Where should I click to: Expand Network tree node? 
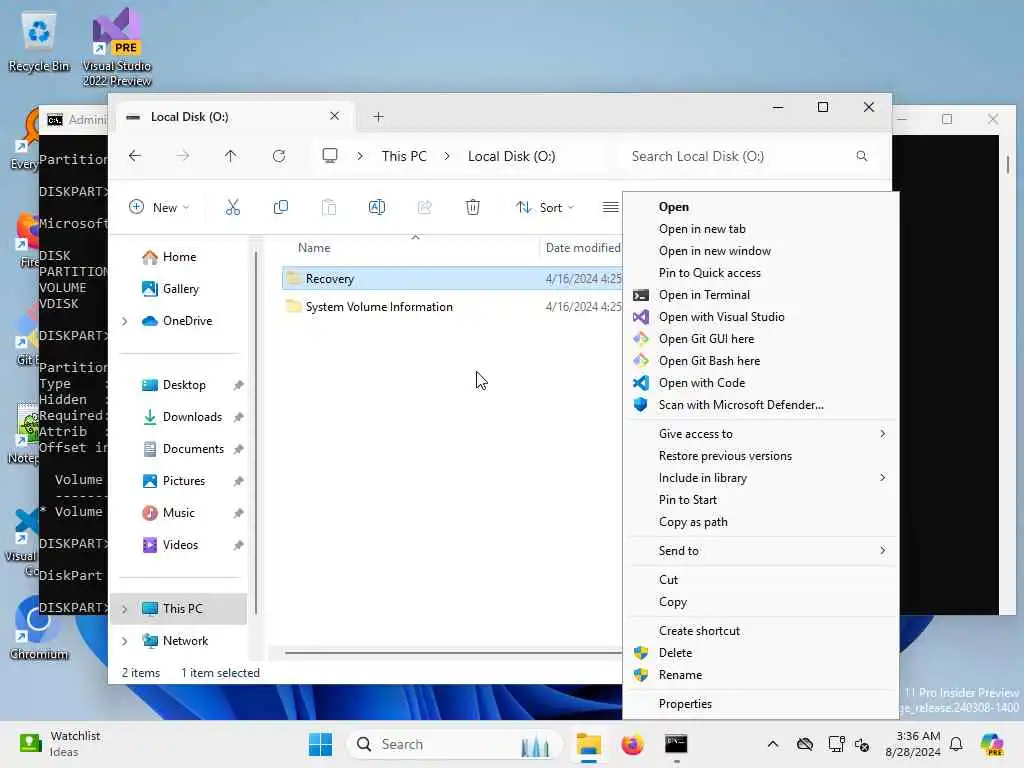click(x=125, y=641)
